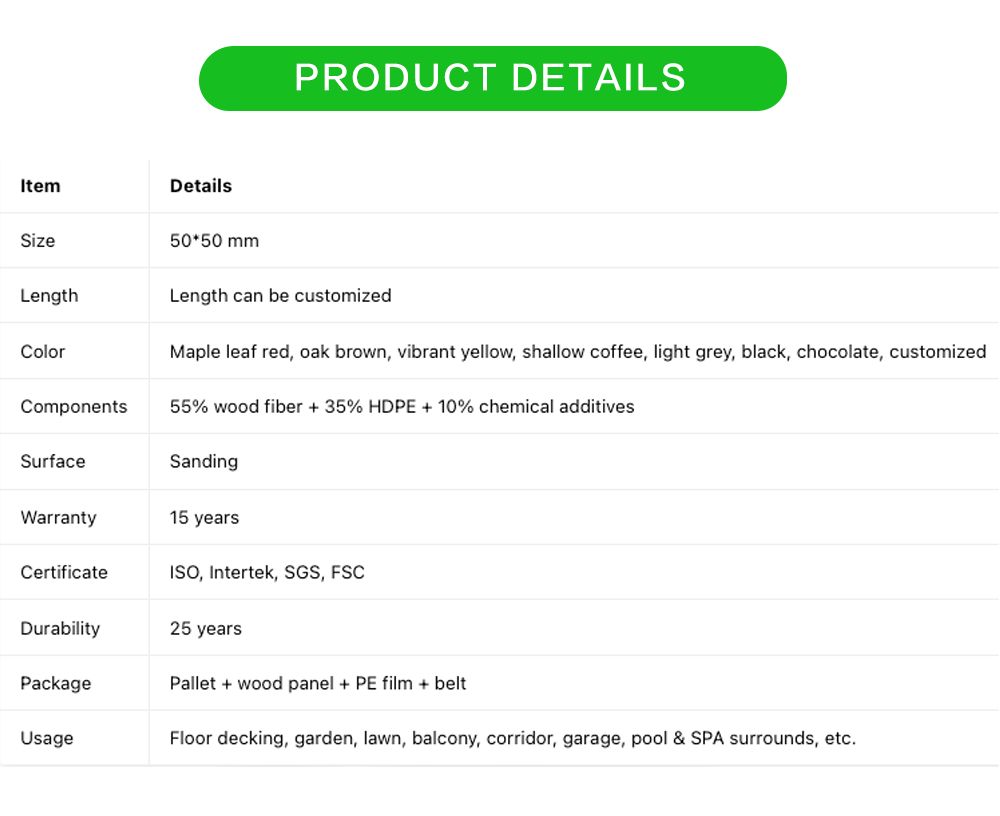Screen dimensions: 1000x816
Task: Click the 15 years warranty value
Action: click(204, 518)
